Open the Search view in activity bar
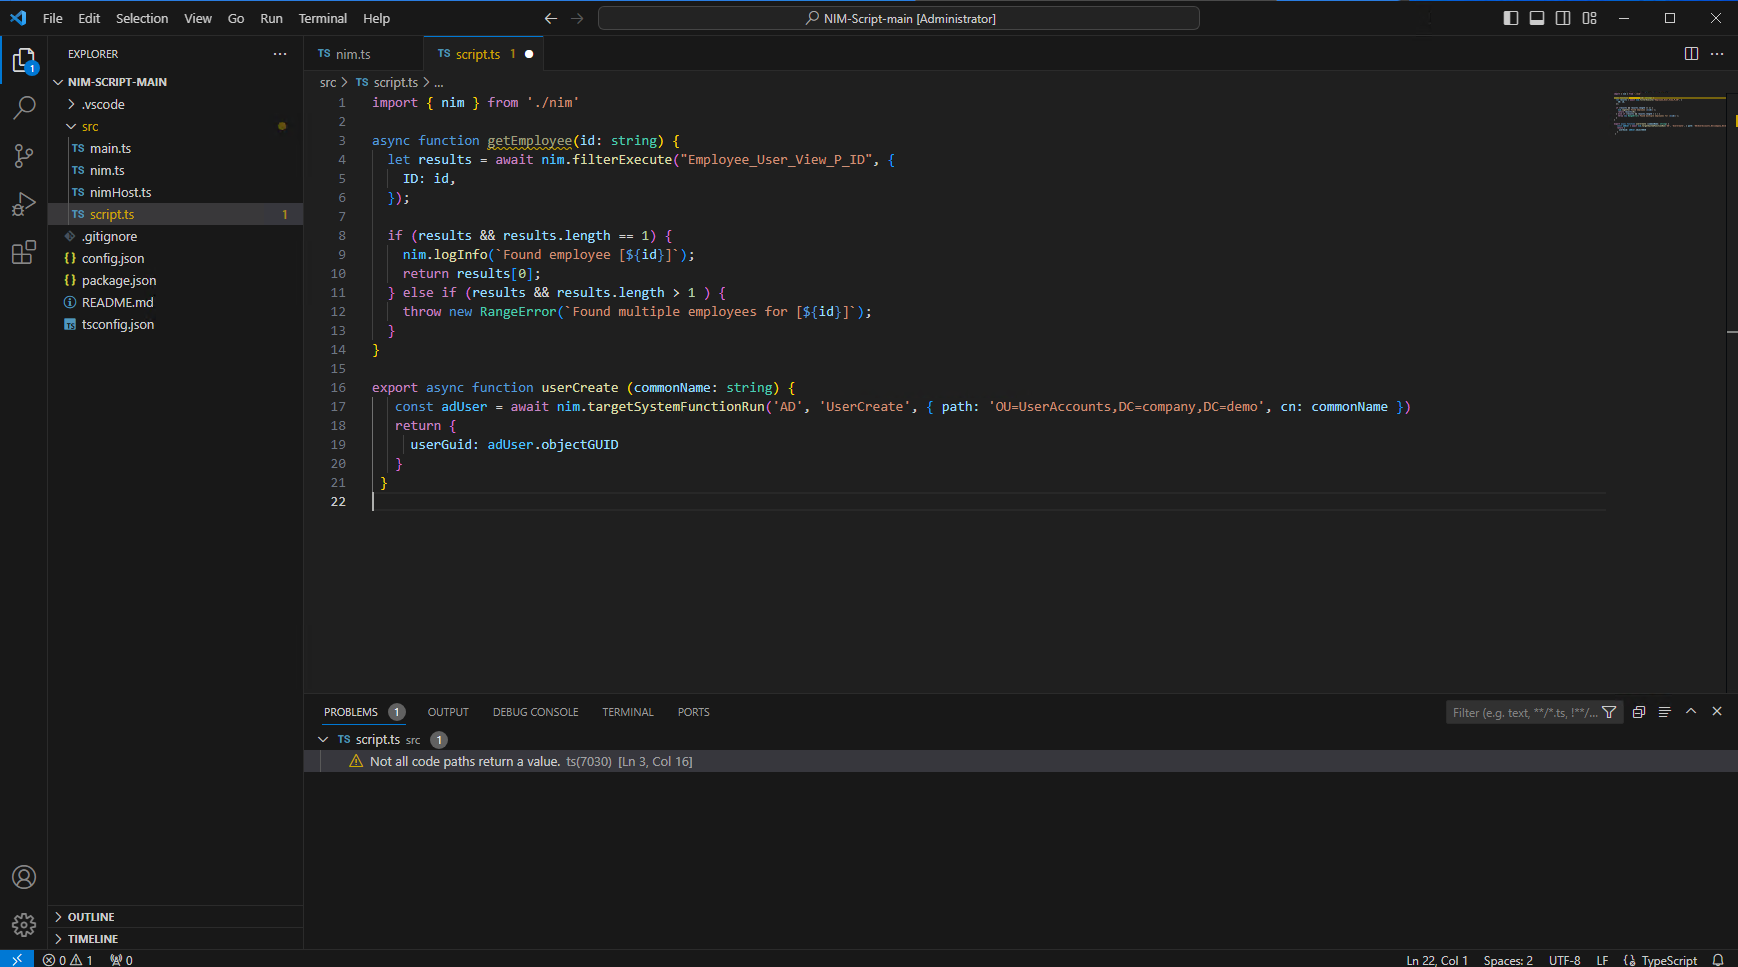The image size is (1738, 967). [24, 108]
